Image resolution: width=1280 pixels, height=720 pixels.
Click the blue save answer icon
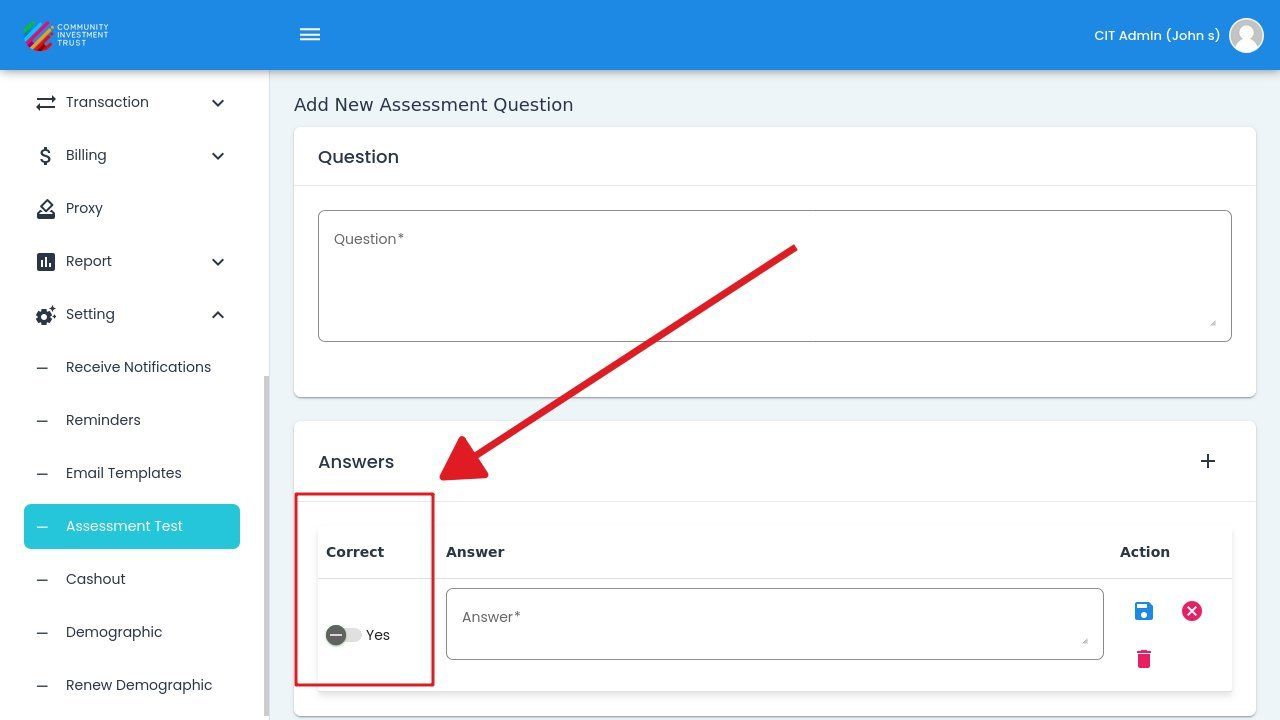[1144, 611]
